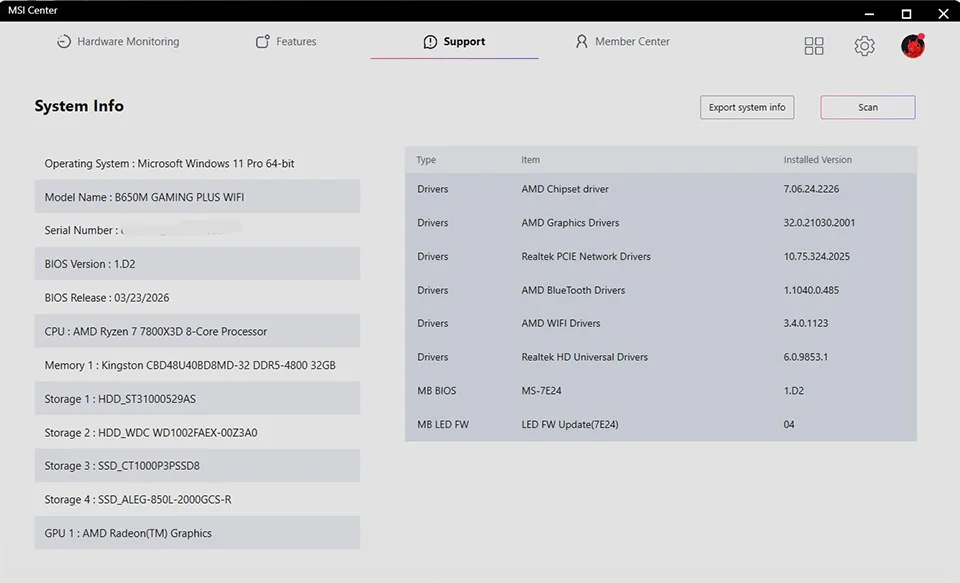This screenshot has height=583, width=960.
Task: Click the user profile avatar
Action: [913, 46]
